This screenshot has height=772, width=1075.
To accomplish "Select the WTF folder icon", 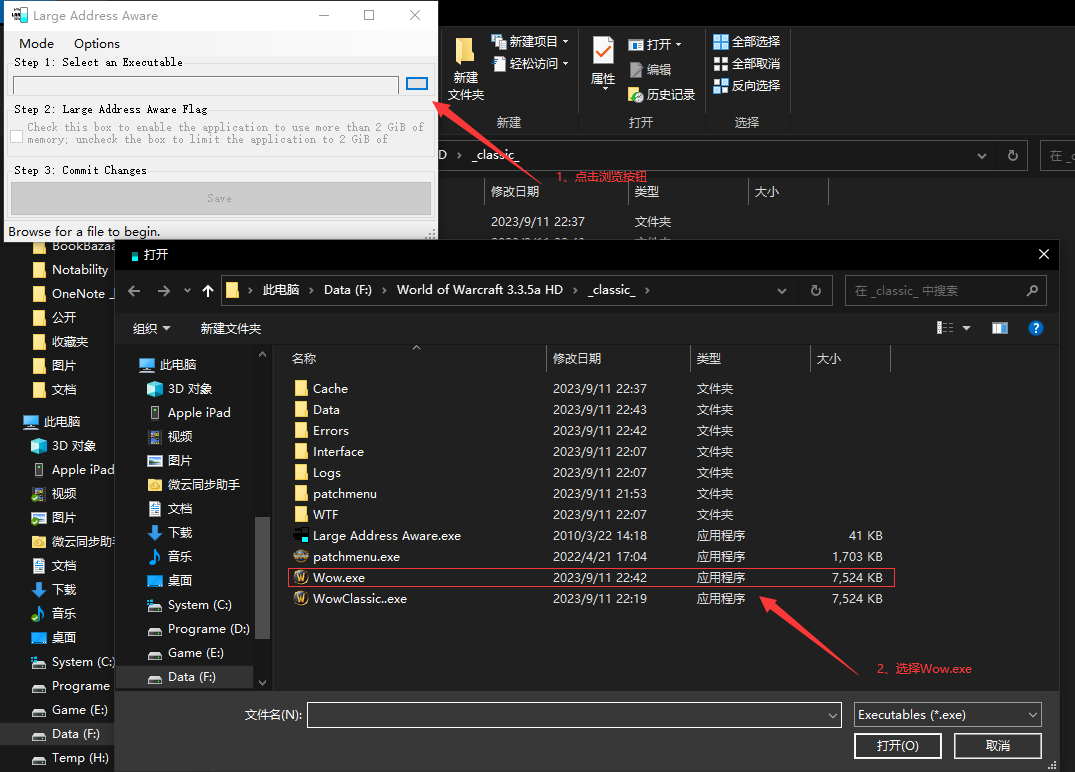I will click(x=301, y=515).
